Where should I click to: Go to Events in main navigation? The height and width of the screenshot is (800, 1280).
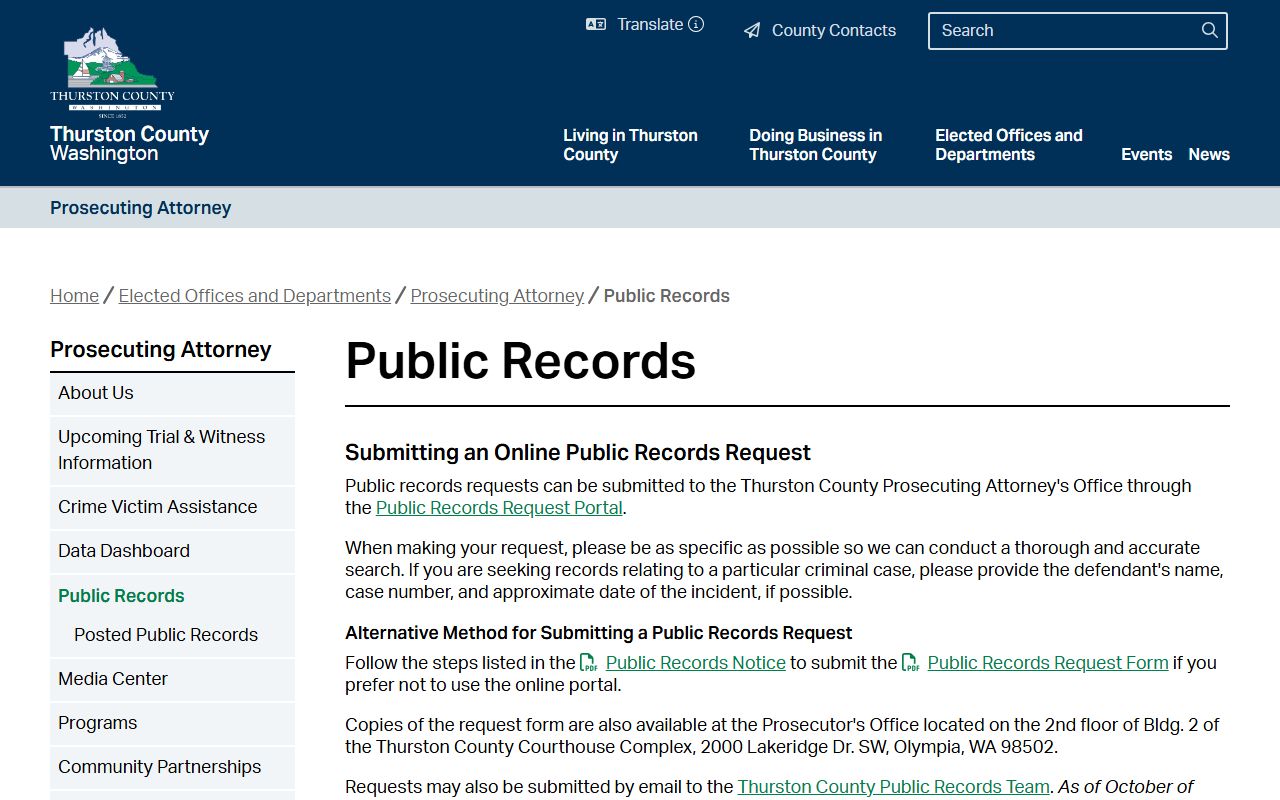(1146, 154)
